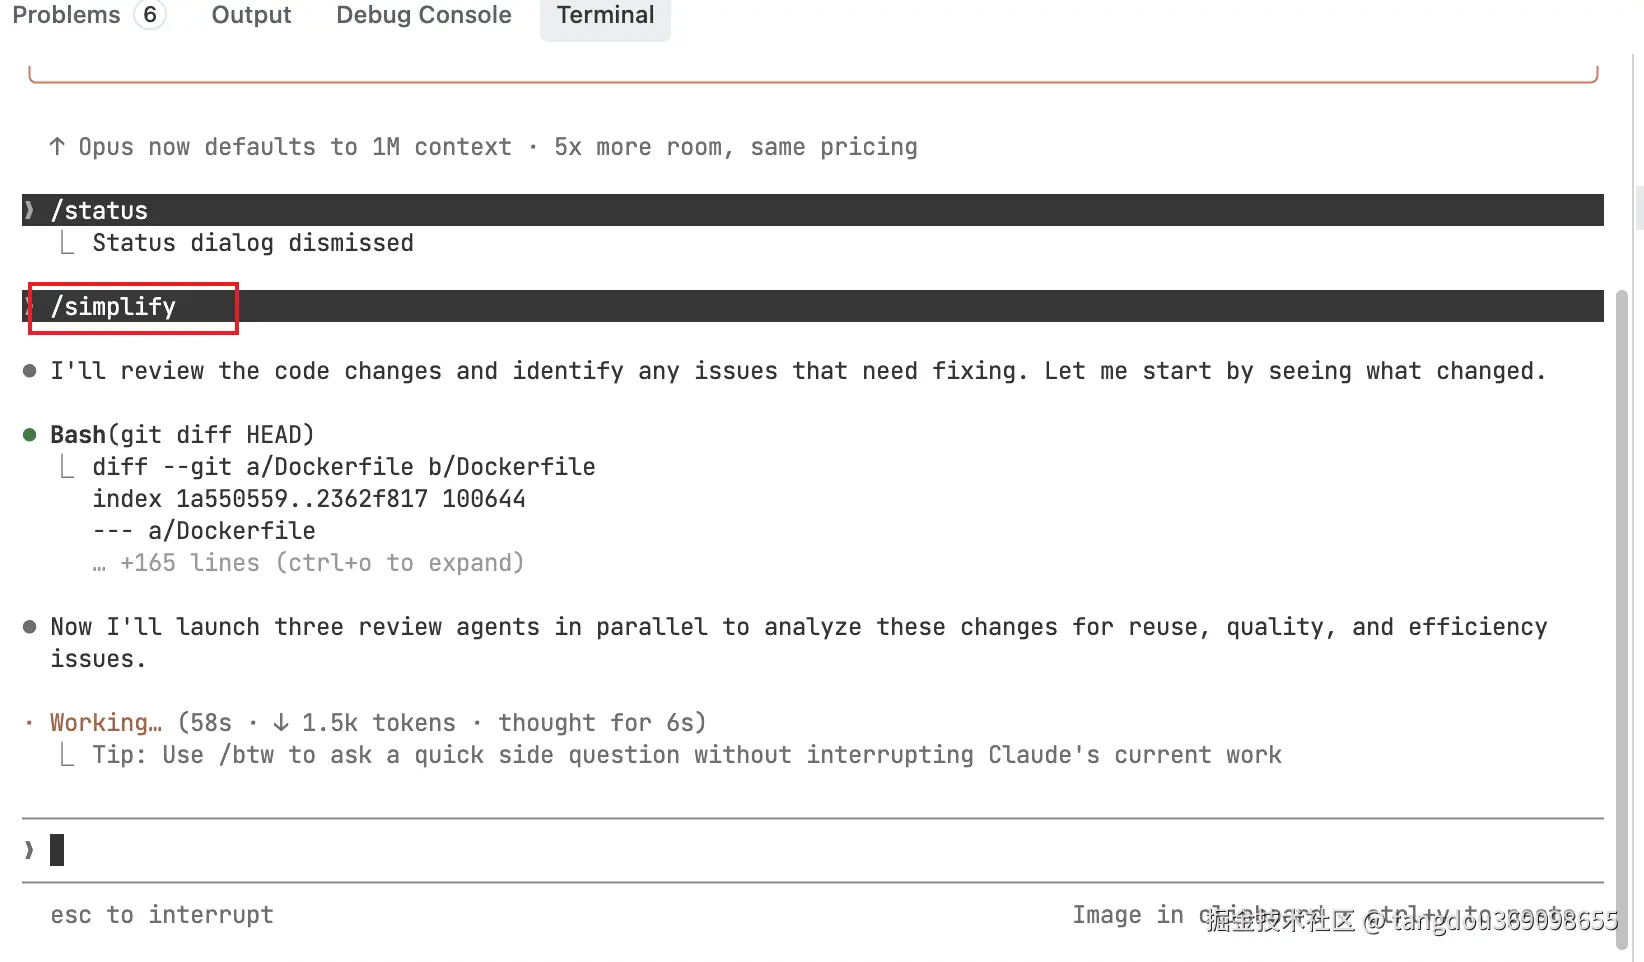Click the orange Working… status indicator
This screenshot has width=1644, height=962.
105,723
